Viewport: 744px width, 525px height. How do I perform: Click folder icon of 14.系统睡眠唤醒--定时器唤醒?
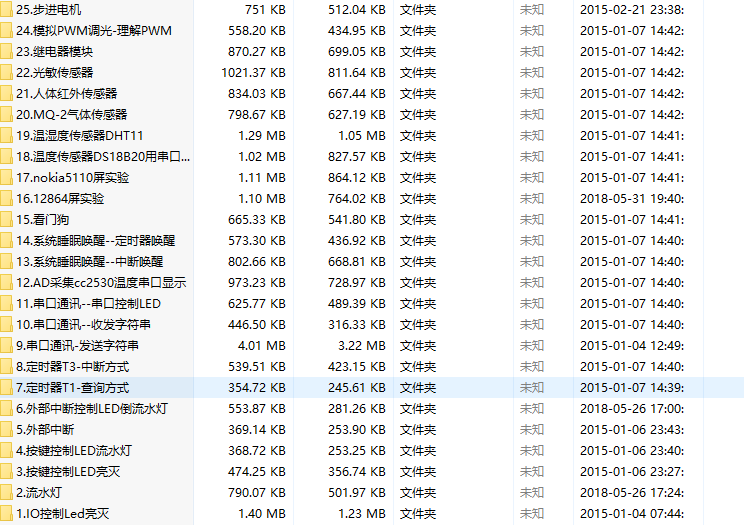[6, 240]
